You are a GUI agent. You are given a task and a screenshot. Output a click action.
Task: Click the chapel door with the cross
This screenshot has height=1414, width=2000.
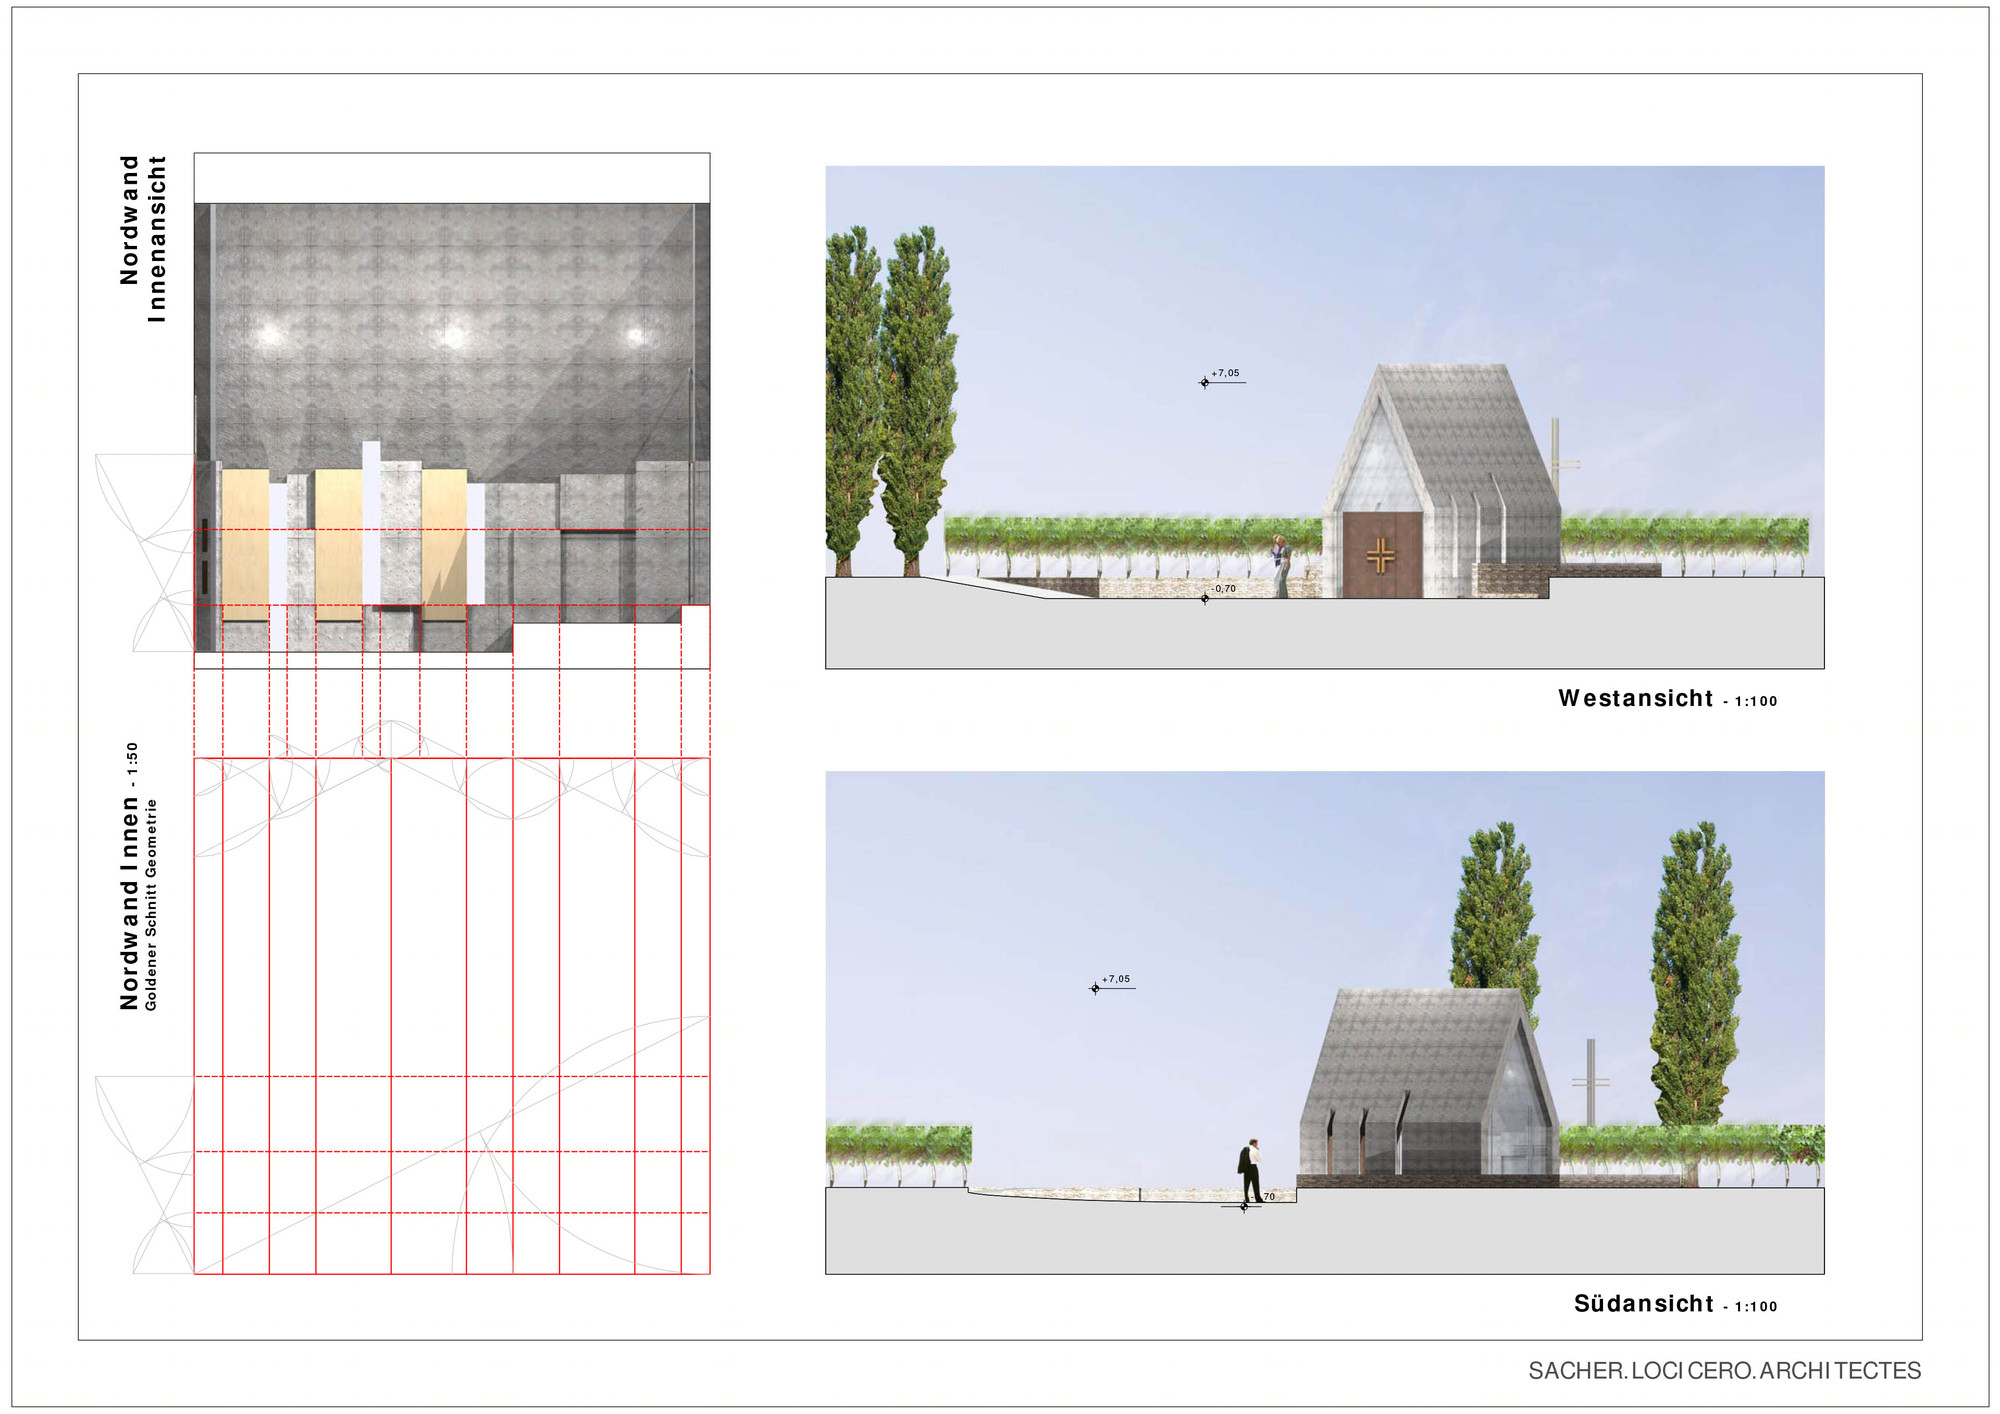[x=1382, y=555]
